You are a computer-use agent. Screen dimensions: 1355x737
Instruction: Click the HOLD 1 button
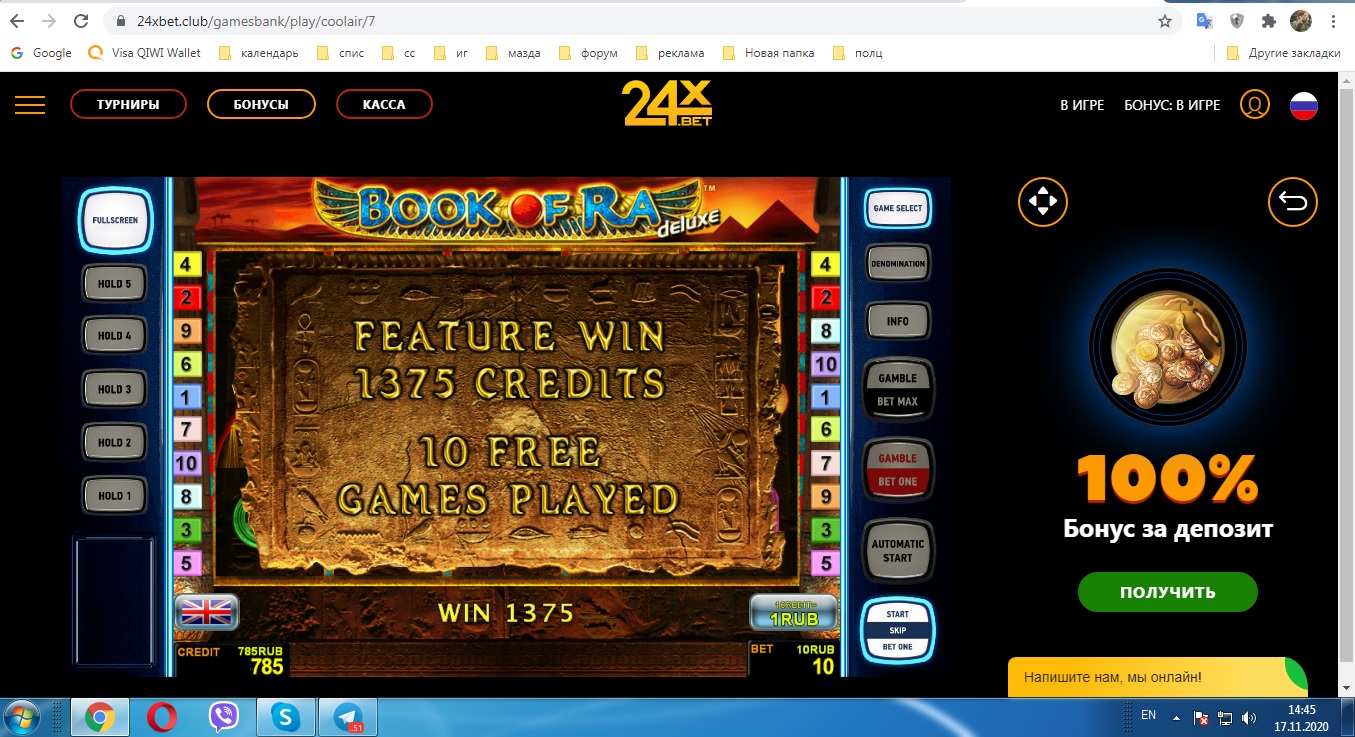pyautogui.click(x=115, y=495)
